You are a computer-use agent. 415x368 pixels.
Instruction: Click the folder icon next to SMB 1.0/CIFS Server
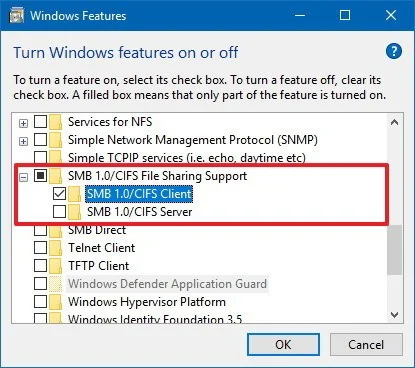tap(75, 212)
